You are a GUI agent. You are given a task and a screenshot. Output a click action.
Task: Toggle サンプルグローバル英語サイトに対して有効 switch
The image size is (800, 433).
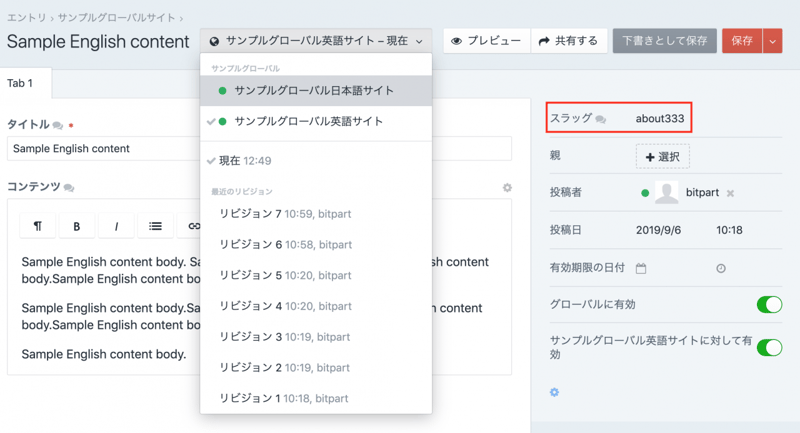tap(768, 347)
